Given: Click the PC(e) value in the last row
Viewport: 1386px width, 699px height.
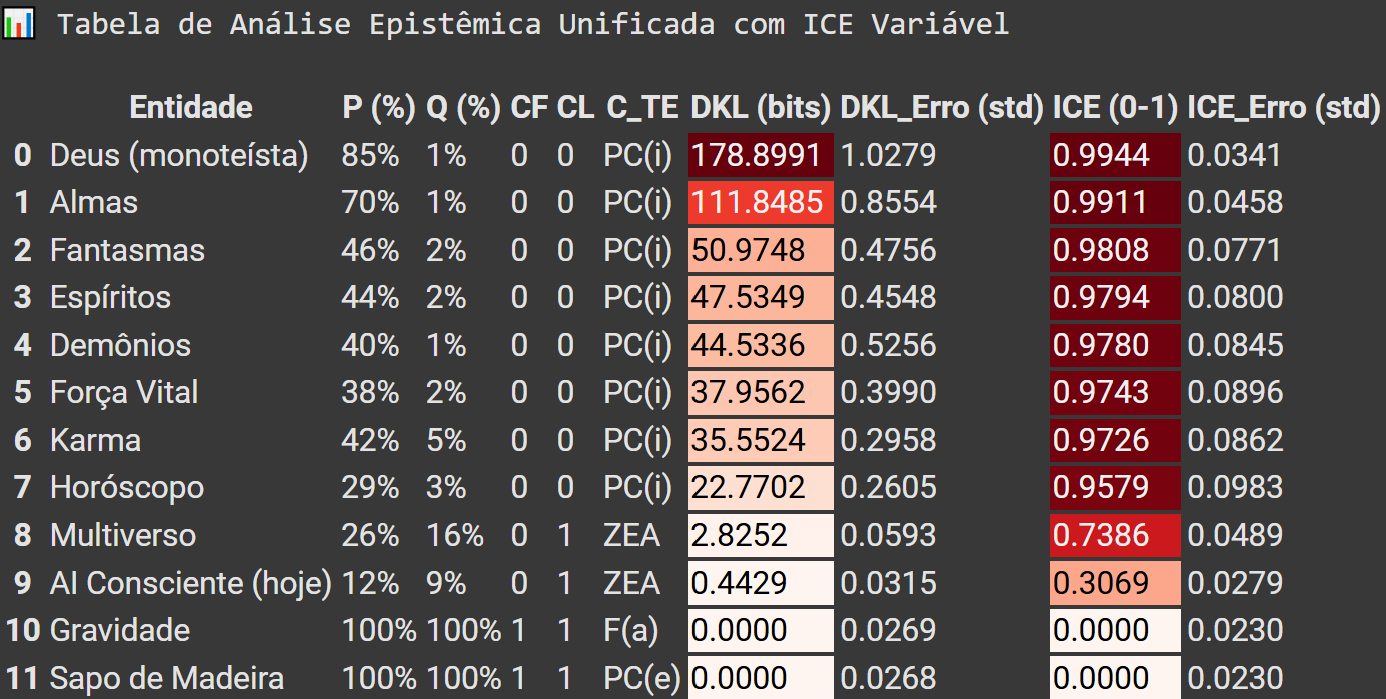Looking at the screenshot, I should click(641, 678).
